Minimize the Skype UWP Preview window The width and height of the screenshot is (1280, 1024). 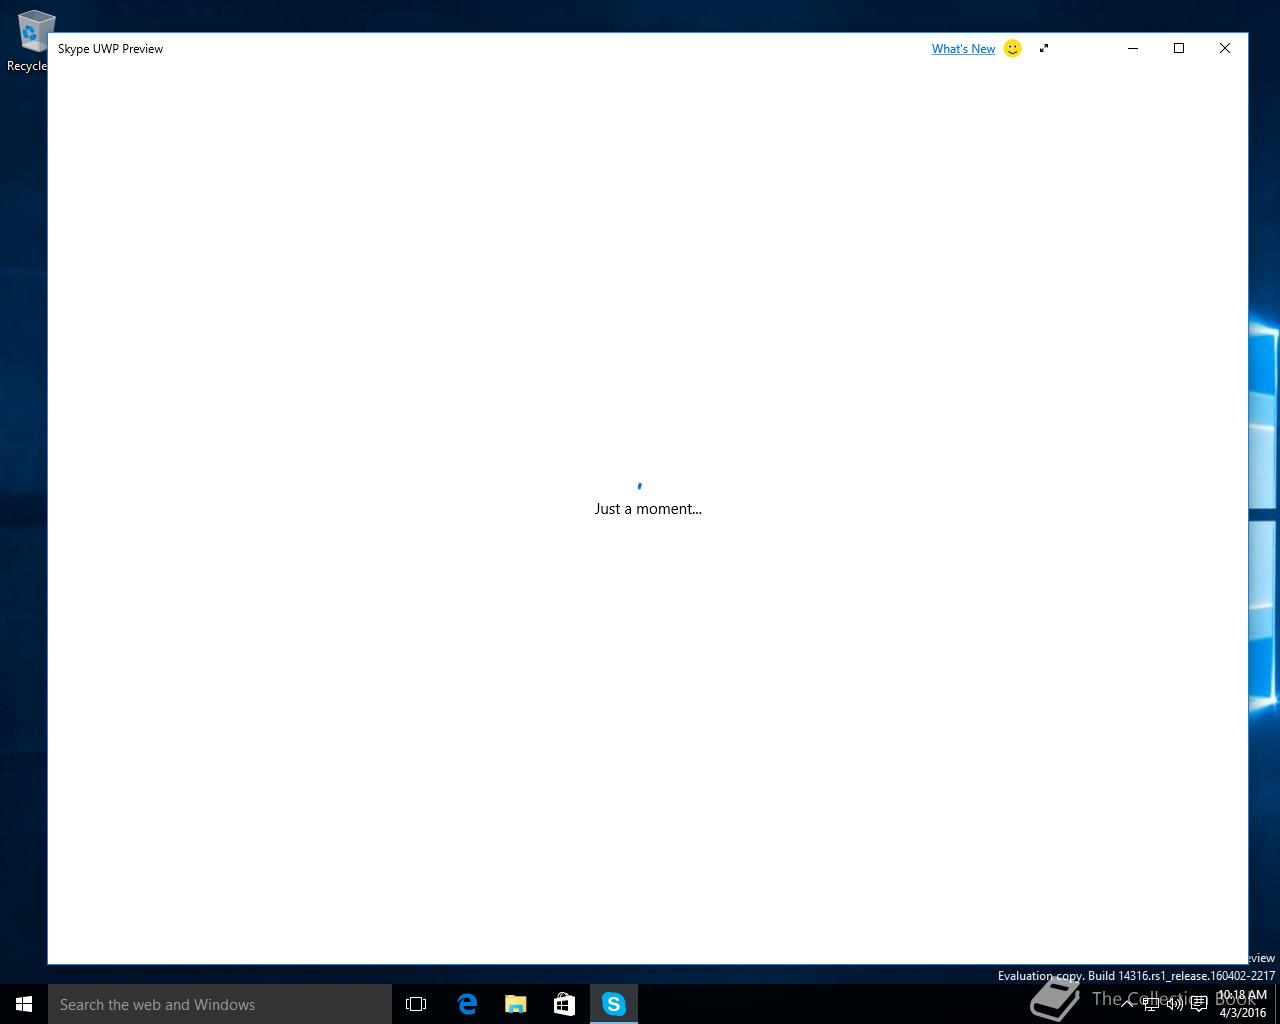tap(1133, 48)
